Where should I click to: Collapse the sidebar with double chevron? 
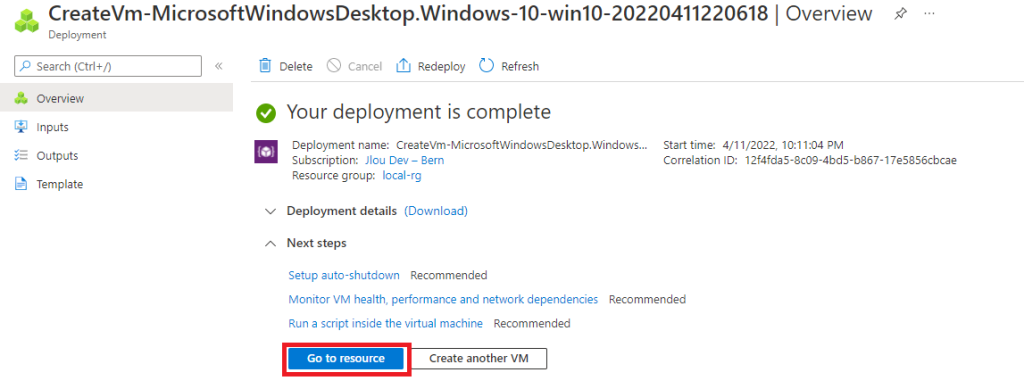point(219,66)
